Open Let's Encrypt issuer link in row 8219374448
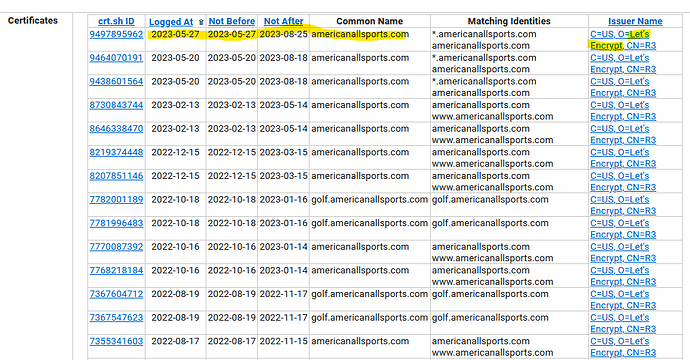This screenshot has height=360, width=690. tap(623, 158)
